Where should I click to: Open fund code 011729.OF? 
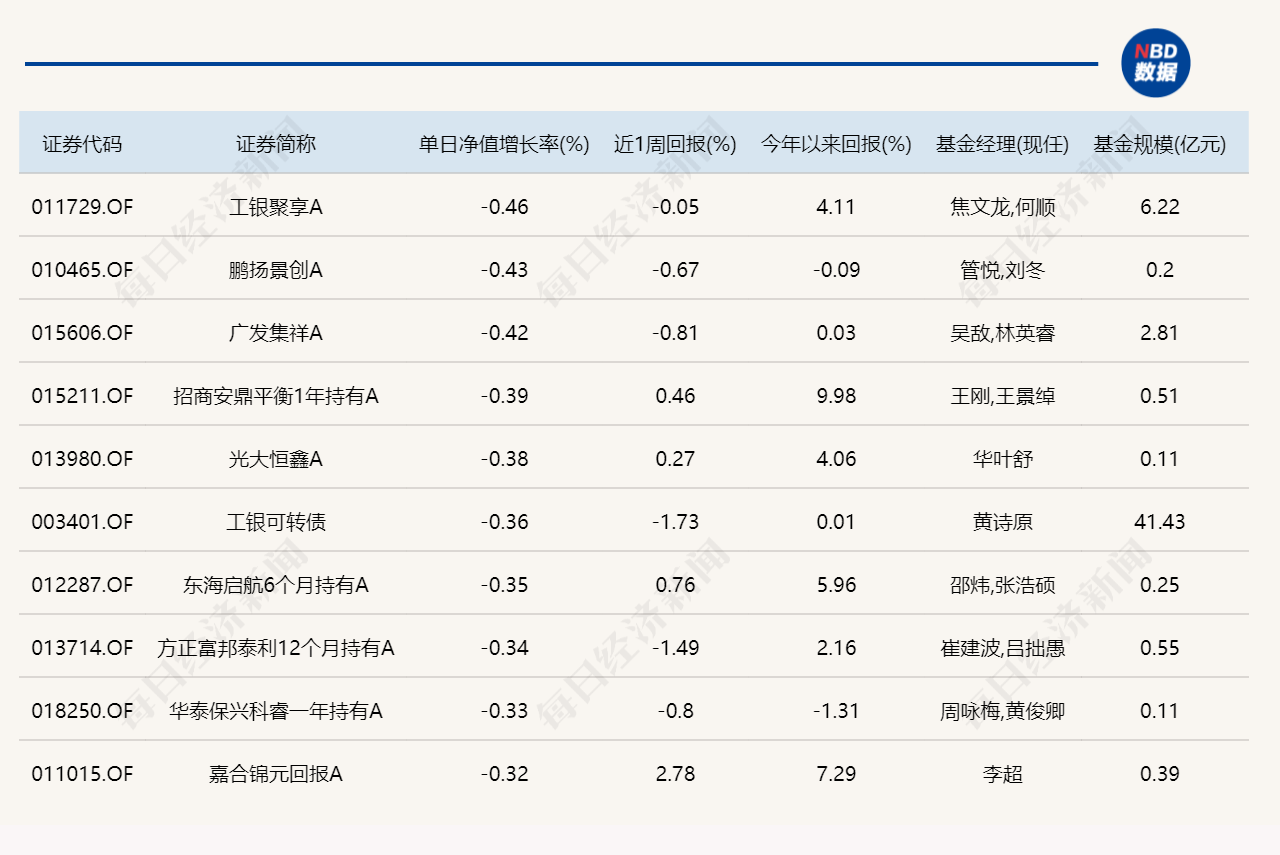82,207
